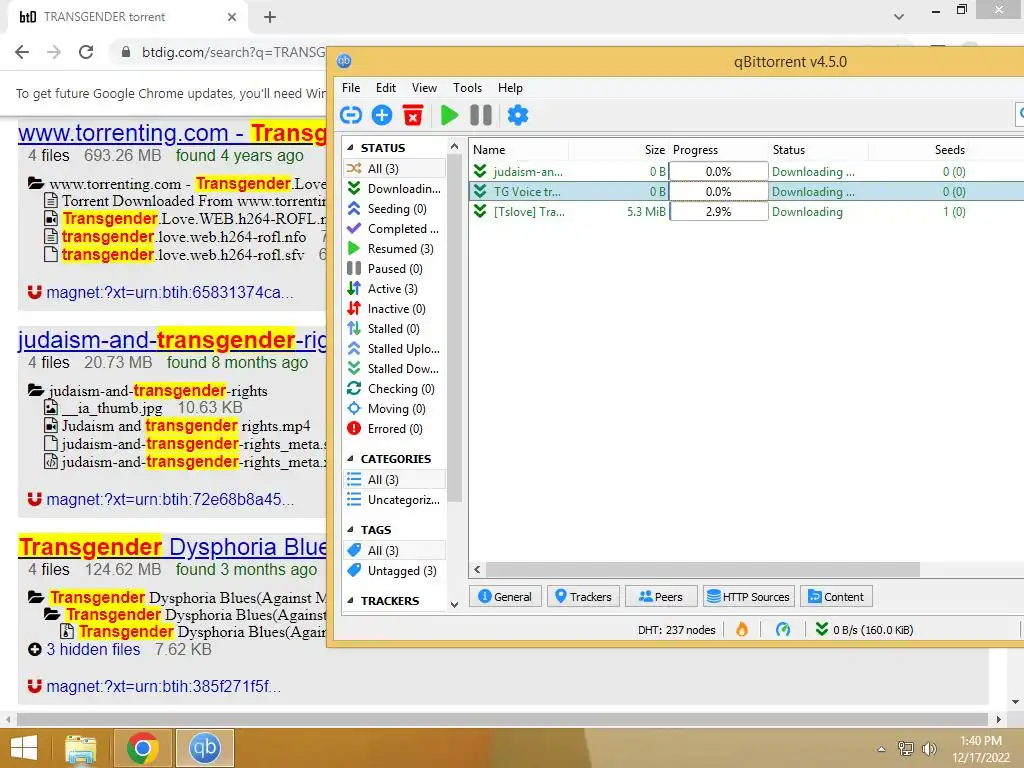Screen dimensions: 1024x768
Task: Select the Downloading status filter
Action: coord(394,189)
